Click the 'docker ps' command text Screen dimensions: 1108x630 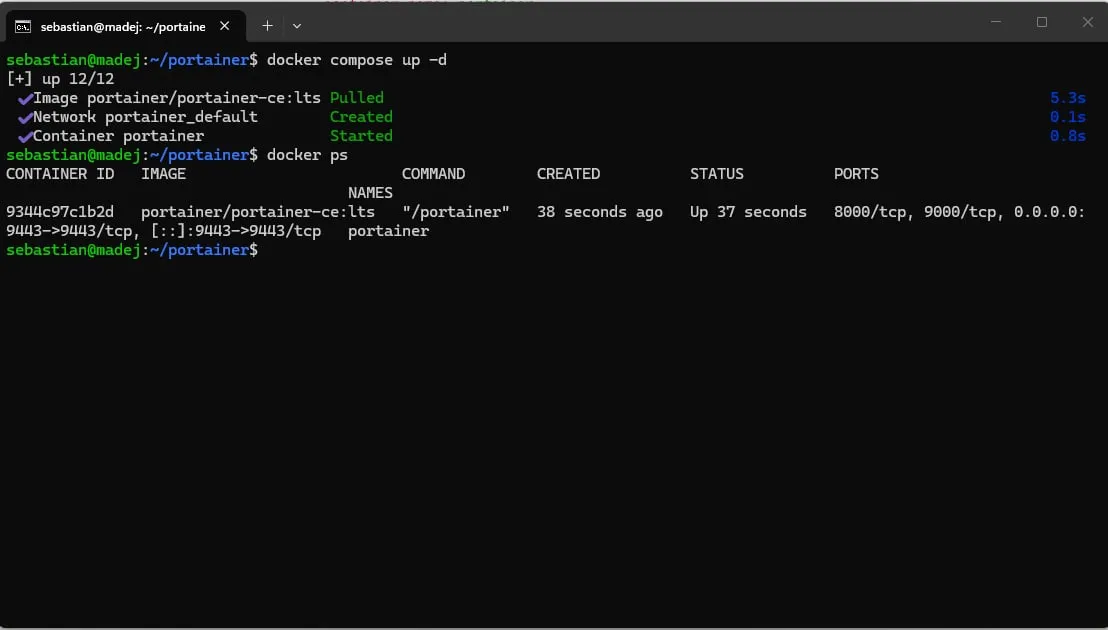[307, 155]
